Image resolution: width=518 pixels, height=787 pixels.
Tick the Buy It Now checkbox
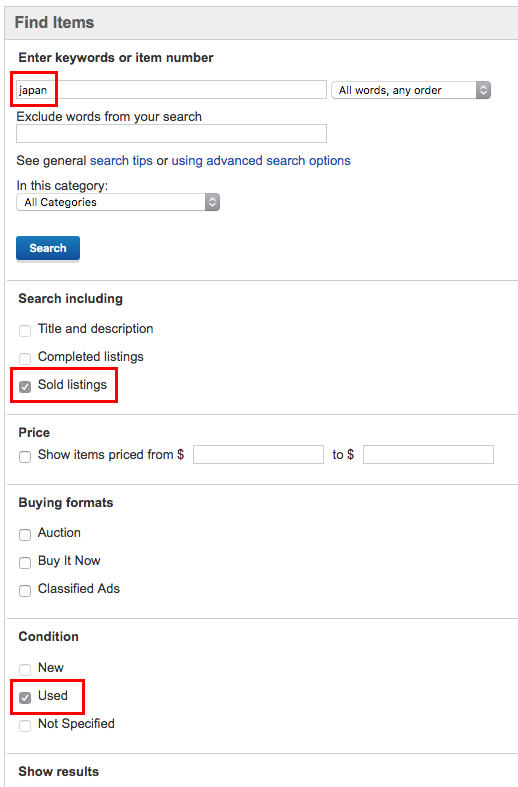click(25, 563)
